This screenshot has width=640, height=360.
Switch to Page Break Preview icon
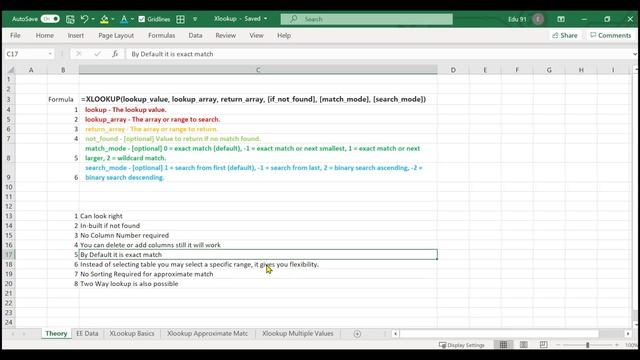coord(543,345)
